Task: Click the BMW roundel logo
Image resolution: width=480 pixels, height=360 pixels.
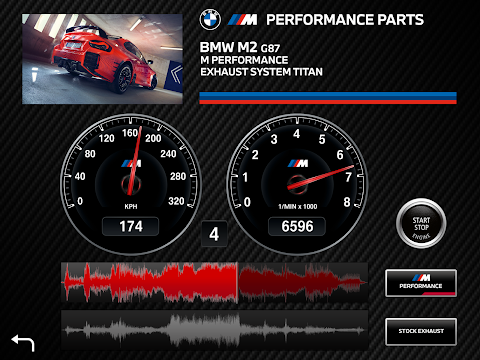Action: 210,19
